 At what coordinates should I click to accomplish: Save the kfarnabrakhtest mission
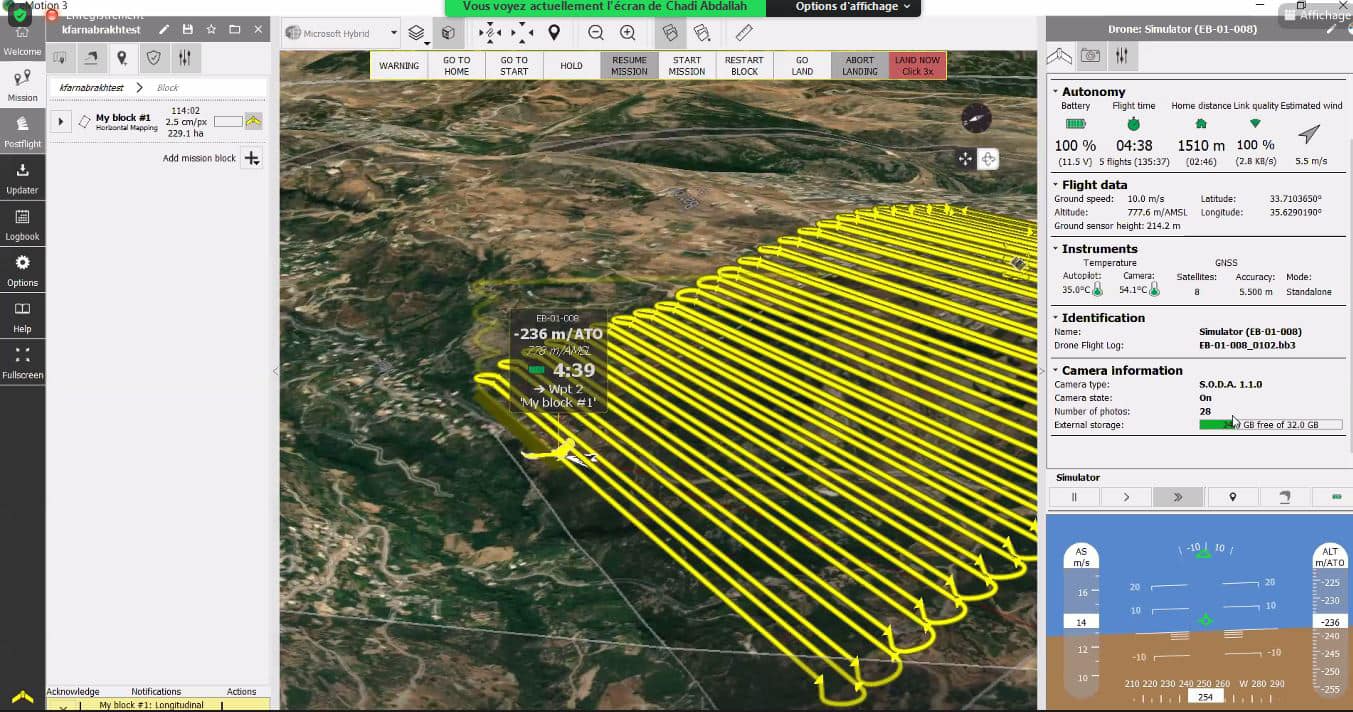pyautogui.click(x=187, y=30)
